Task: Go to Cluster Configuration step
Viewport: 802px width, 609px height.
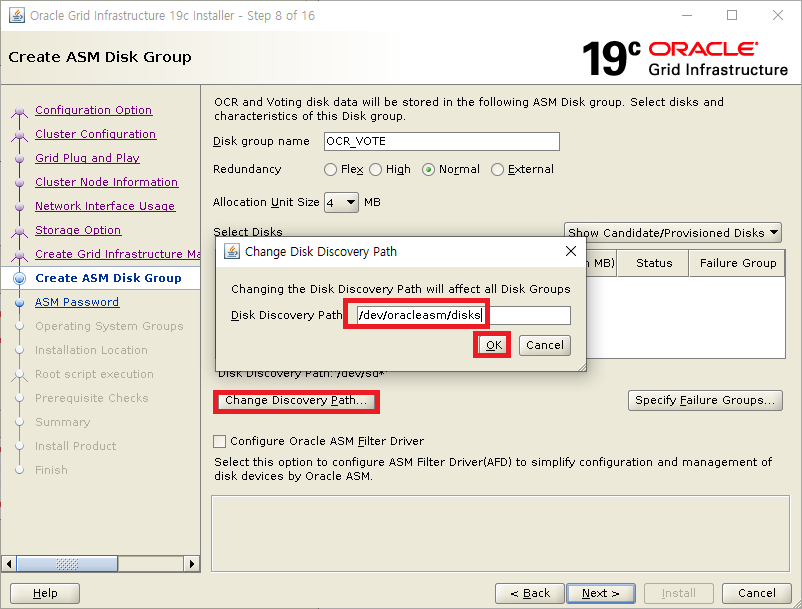Action: (96, 134)
